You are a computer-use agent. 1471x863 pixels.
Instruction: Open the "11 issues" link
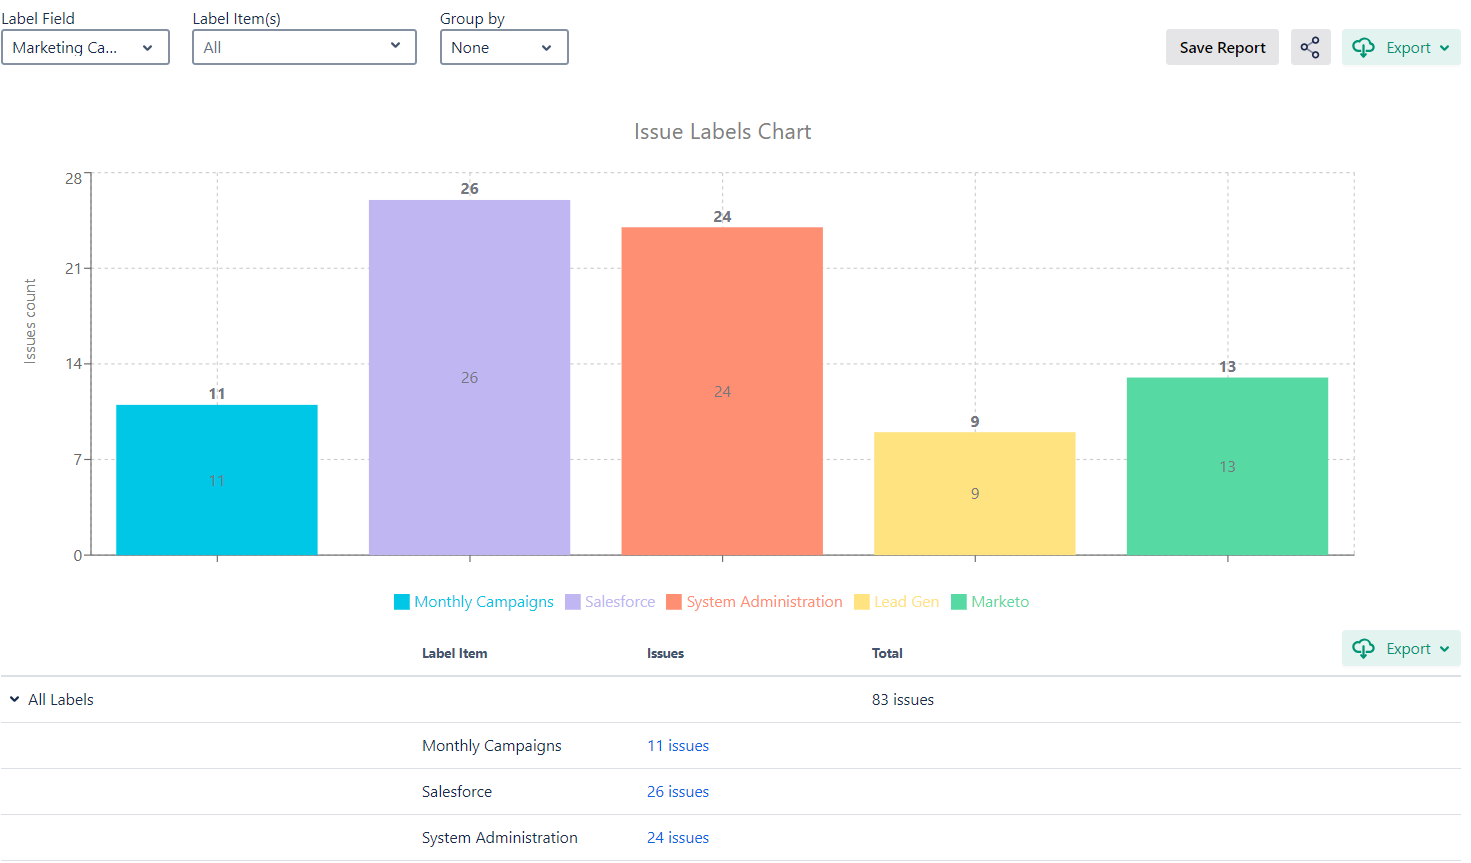click(x=678, y=745)
